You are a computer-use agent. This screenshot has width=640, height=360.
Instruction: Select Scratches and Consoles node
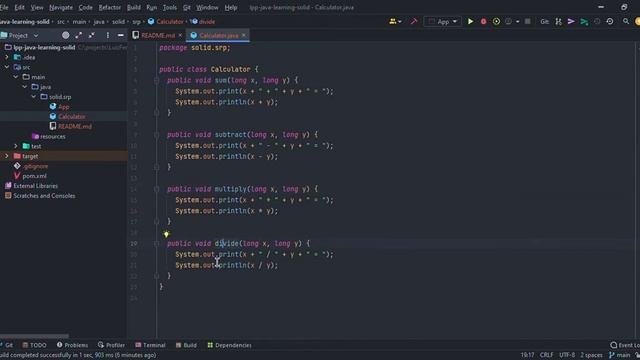(44, 196)
